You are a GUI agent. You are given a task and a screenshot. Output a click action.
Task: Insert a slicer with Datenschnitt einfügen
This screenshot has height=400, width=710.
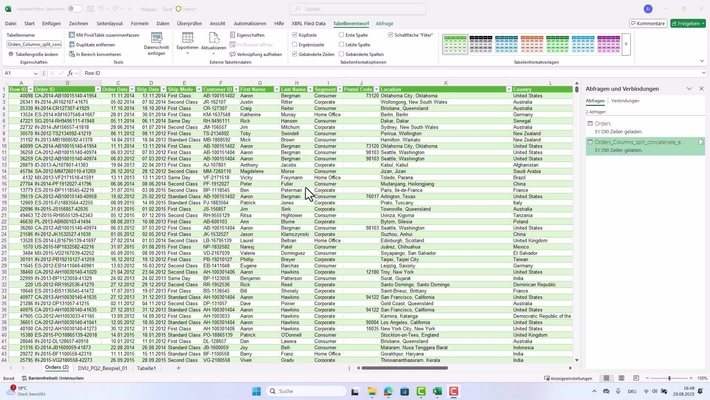(x=156, y=44)
